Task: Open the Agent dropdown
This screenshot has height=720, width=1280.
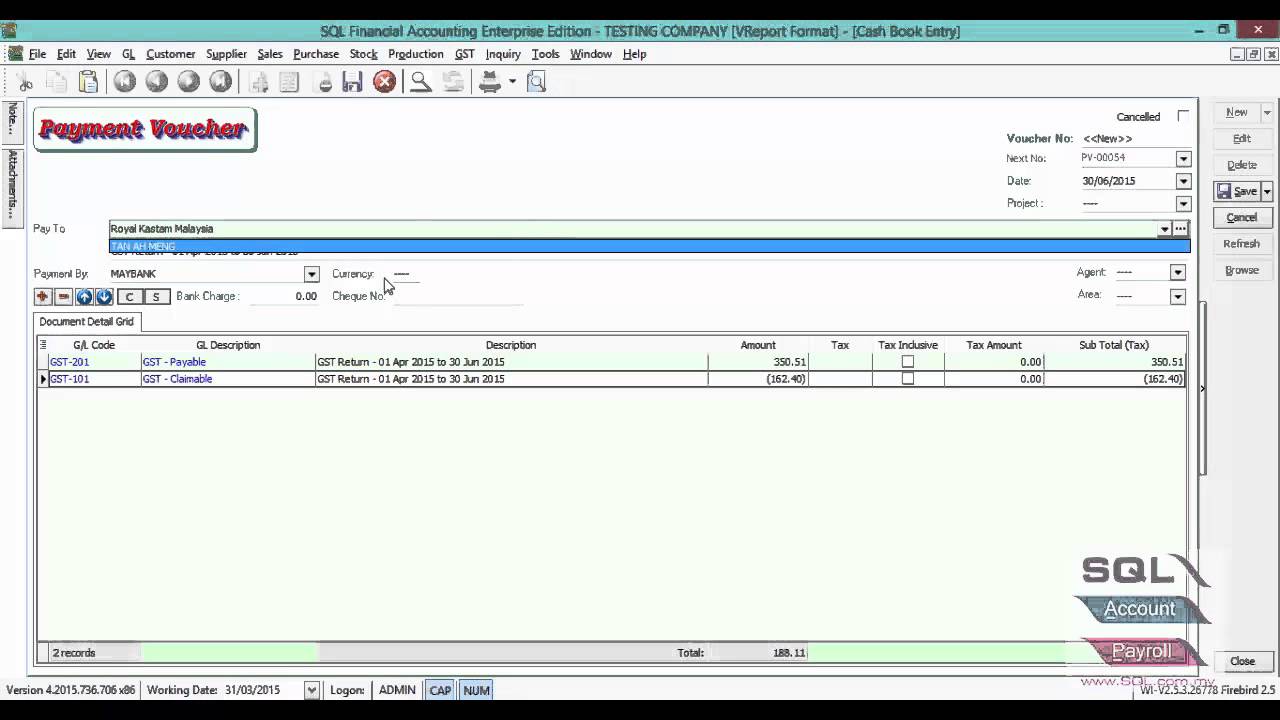Action: 1177,272
